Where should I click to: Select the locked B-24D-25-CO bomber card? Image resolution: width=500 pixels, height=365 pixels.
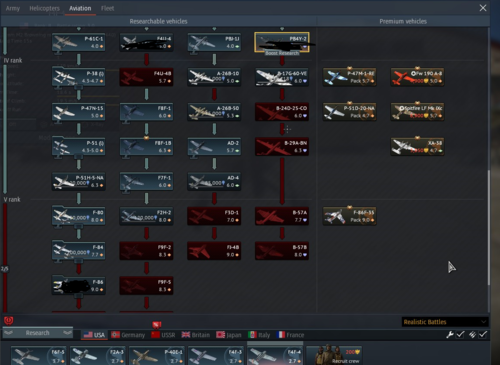pyautogui.click(x=282, y=112)
